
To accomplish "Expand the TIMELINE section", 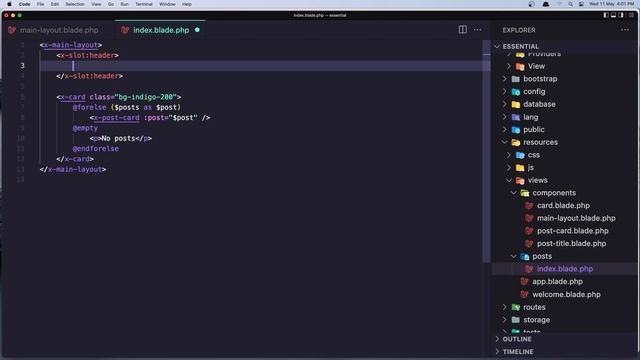I will click(497, 351).
